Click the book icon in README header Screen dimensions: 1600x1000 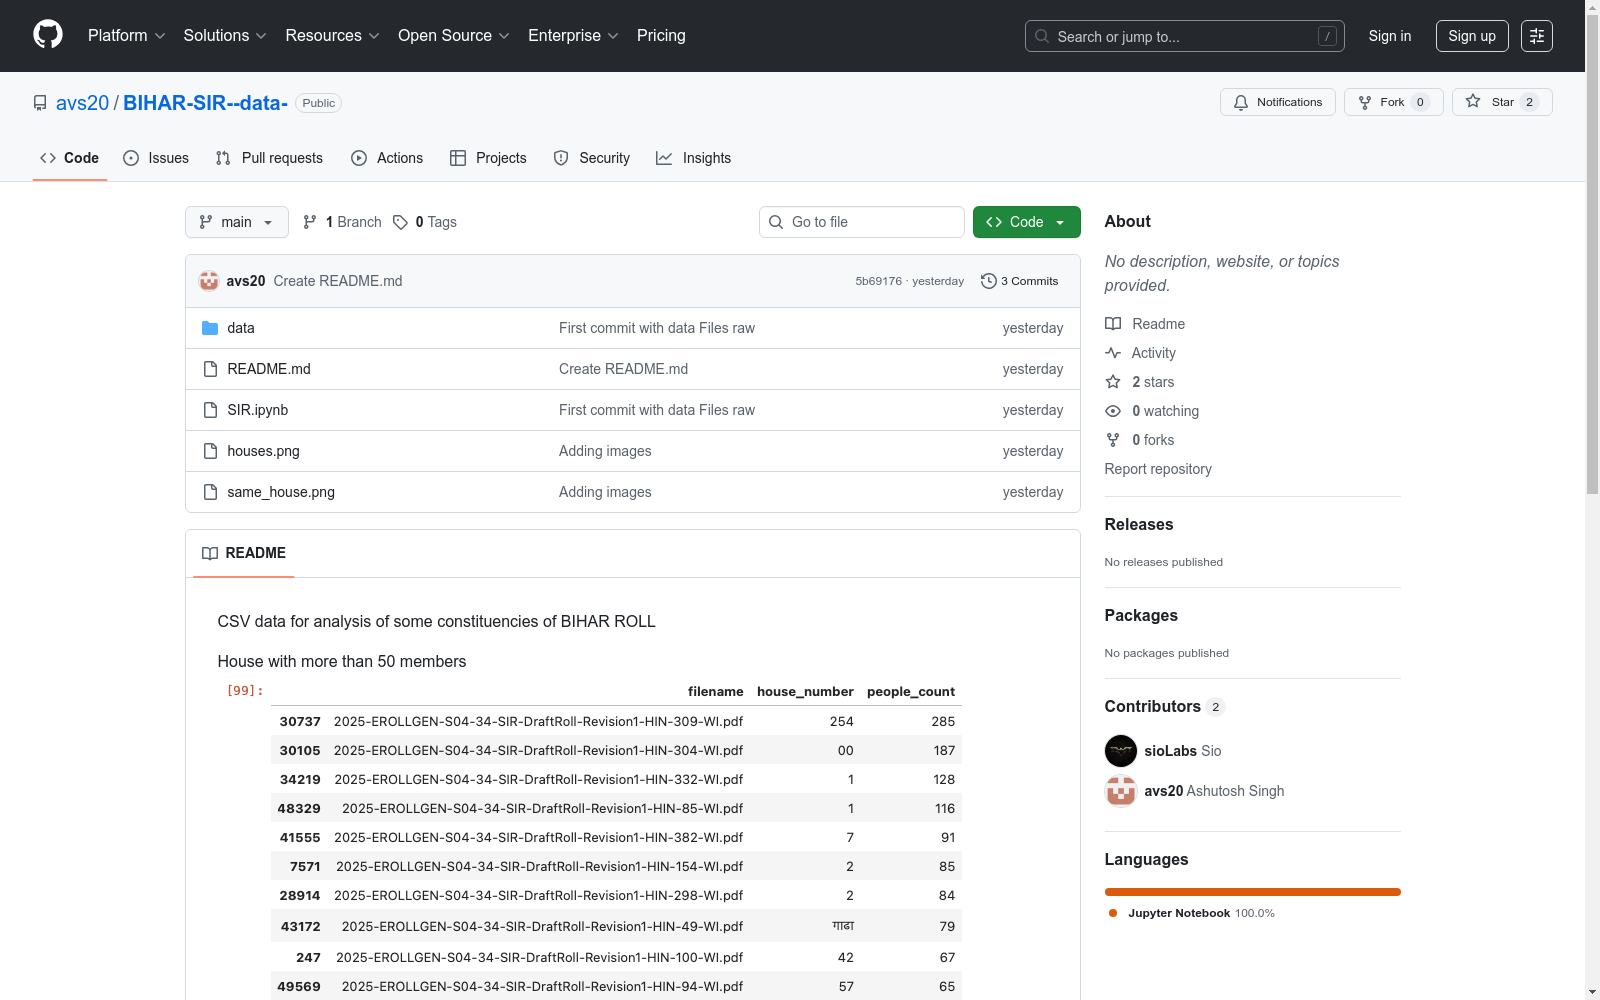point(210,553)
